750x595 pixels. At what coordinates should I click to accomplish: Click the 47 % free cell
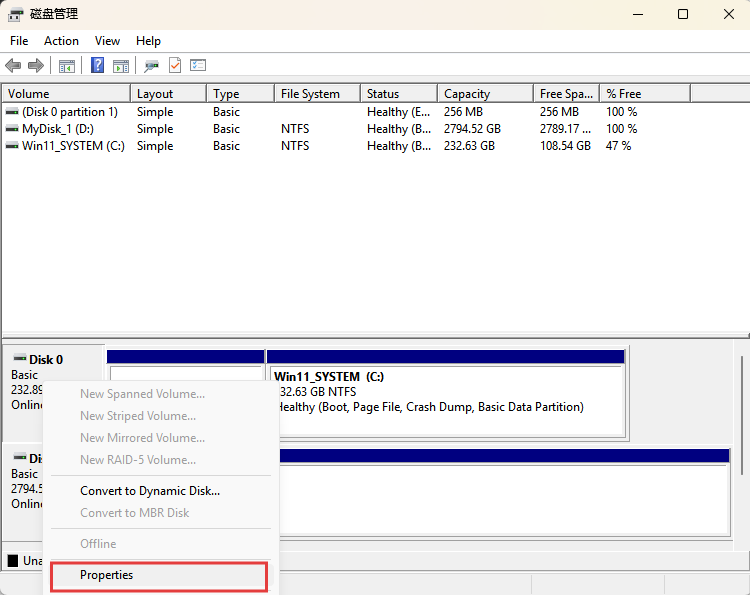point(618,146)
